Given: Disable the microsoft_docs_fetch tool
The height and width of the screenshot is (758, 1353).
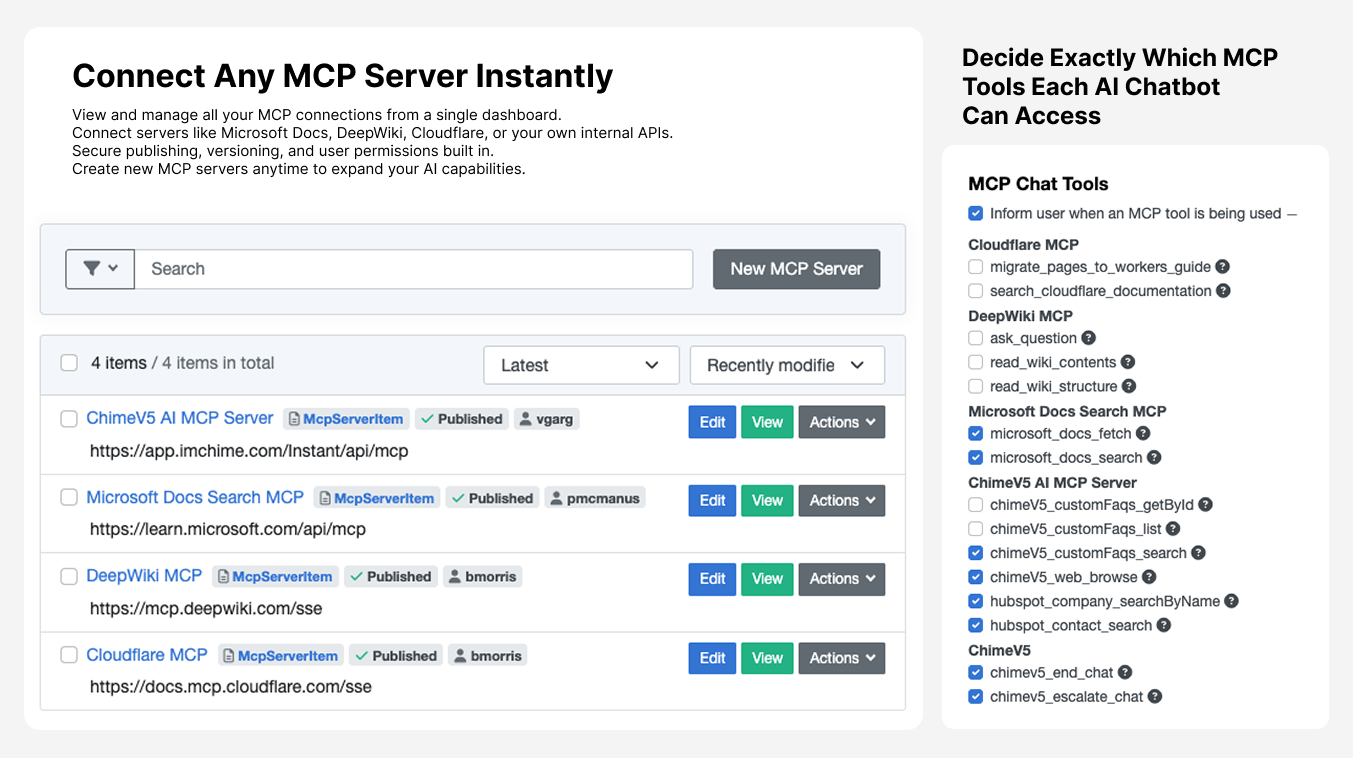Looking at the screenshot, I should coord(976,433).
